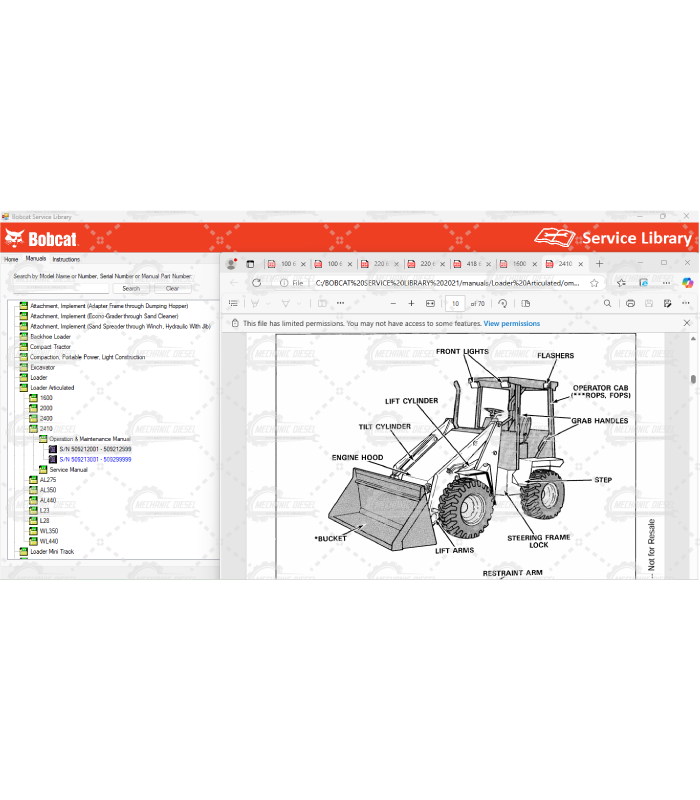
Task: Click the Search button
Action: coord(131,288)
